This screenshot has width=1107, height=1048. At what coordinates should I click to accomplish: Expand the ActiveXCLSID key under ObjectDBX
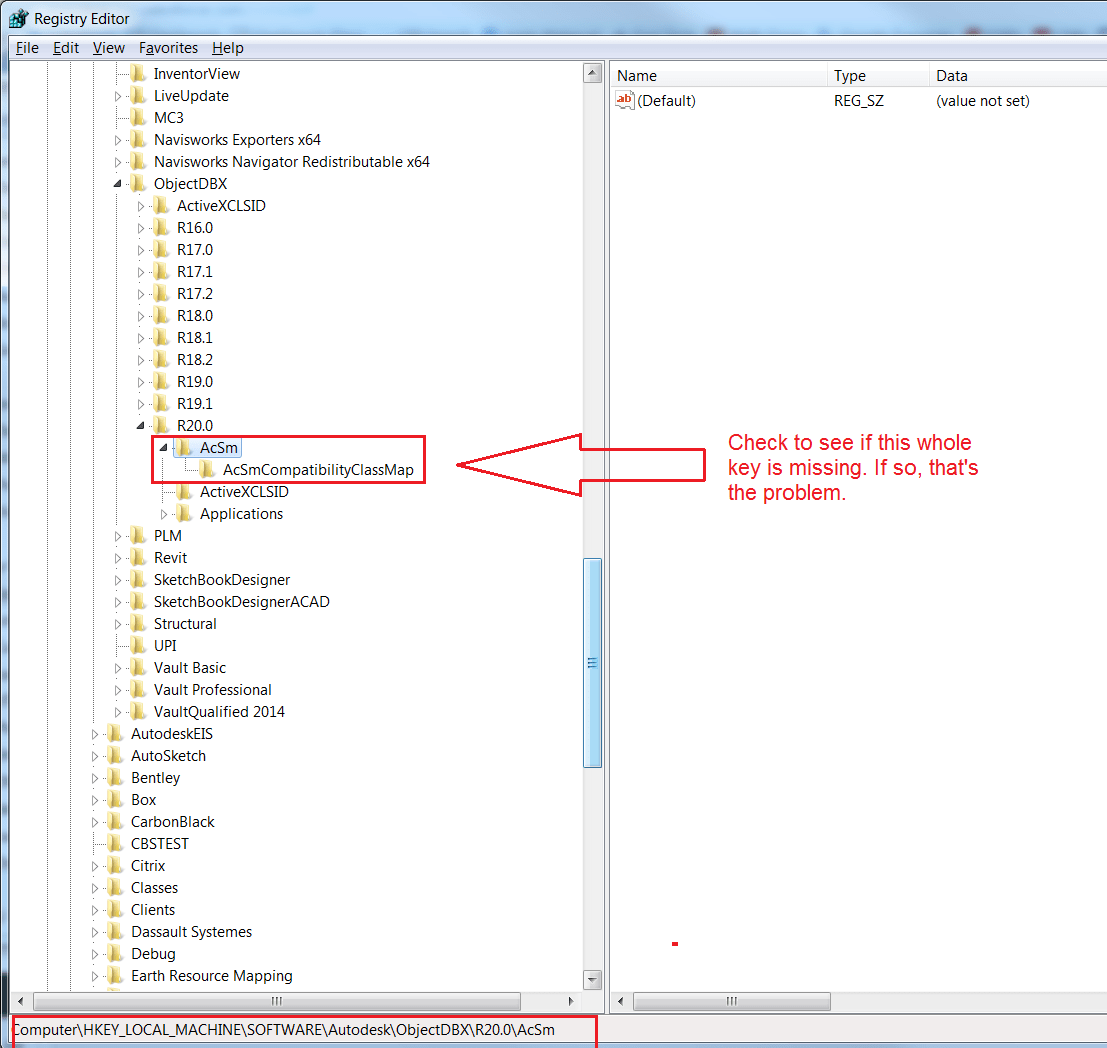tap(140, 206)
